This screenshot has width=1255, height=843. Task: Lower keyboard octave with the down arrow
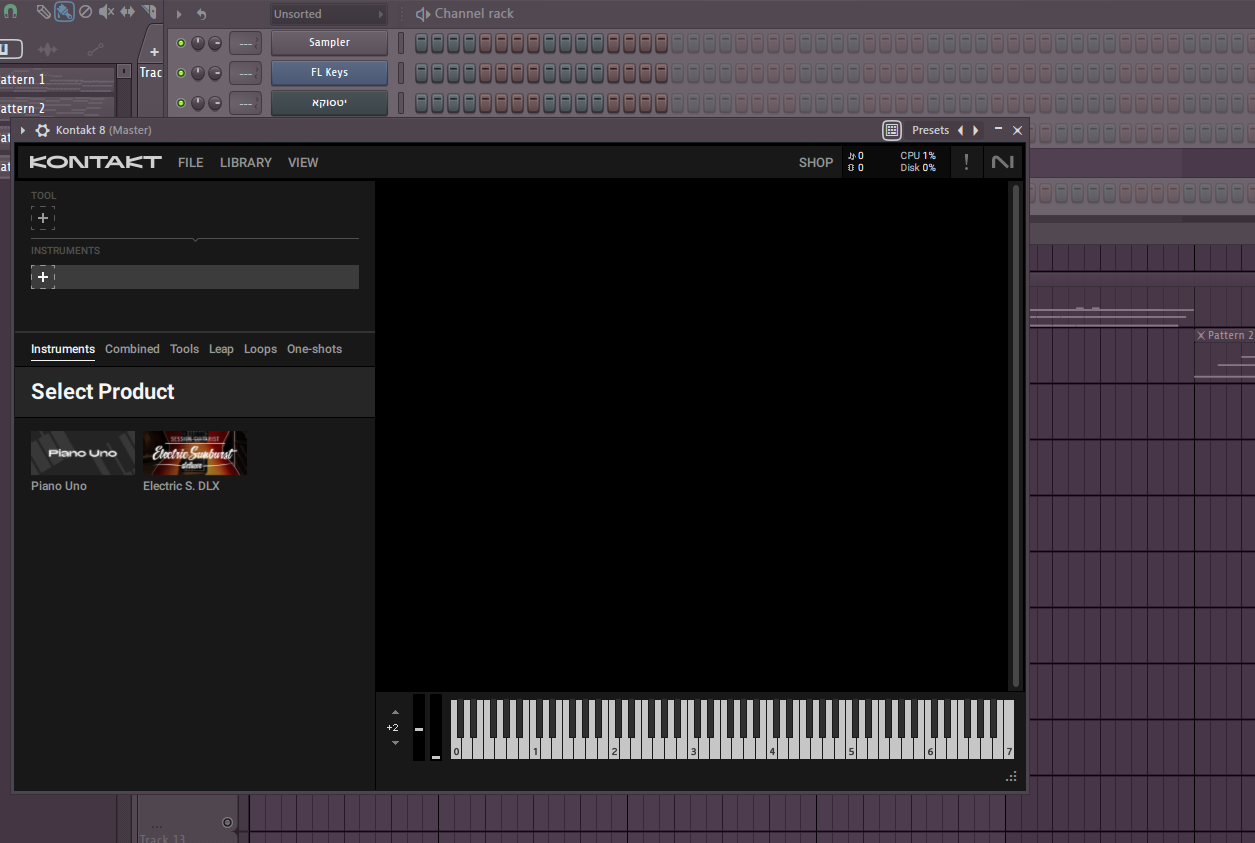pyautogui.click(x=395, y=743)
